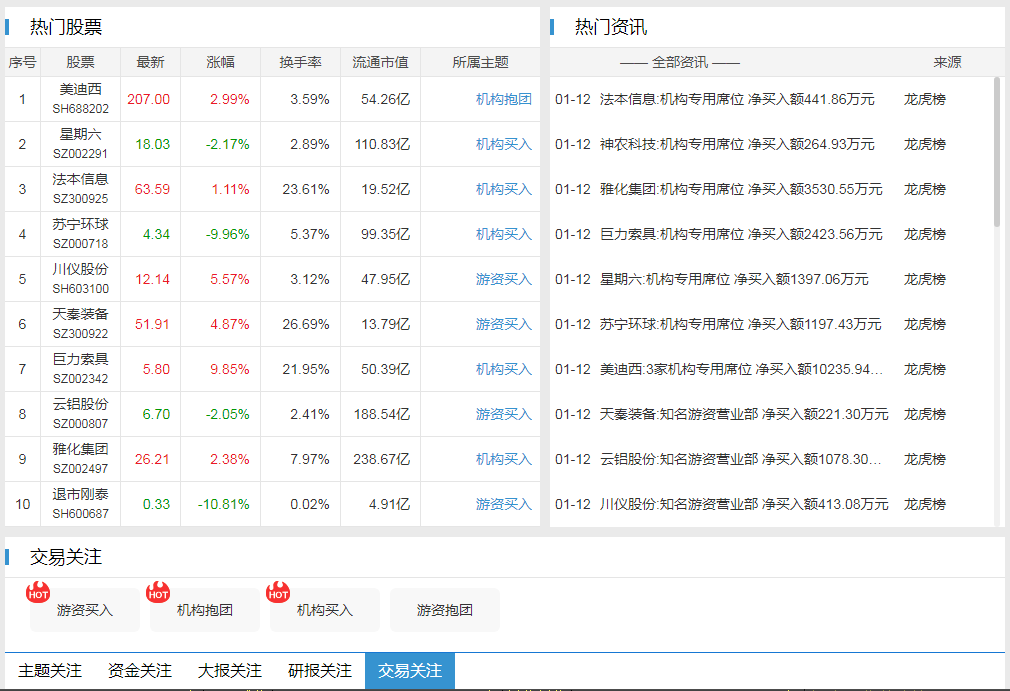Click the 游资抱团 tag button
The image size is (1010, 691).
444,610
